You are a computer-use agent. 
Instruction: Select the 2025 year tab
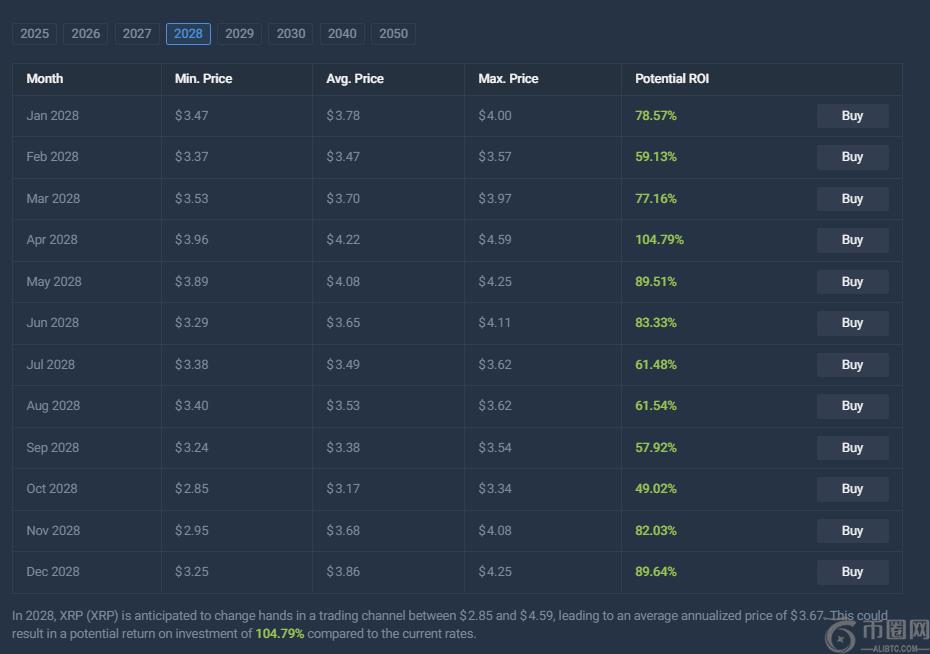[34, 34]
